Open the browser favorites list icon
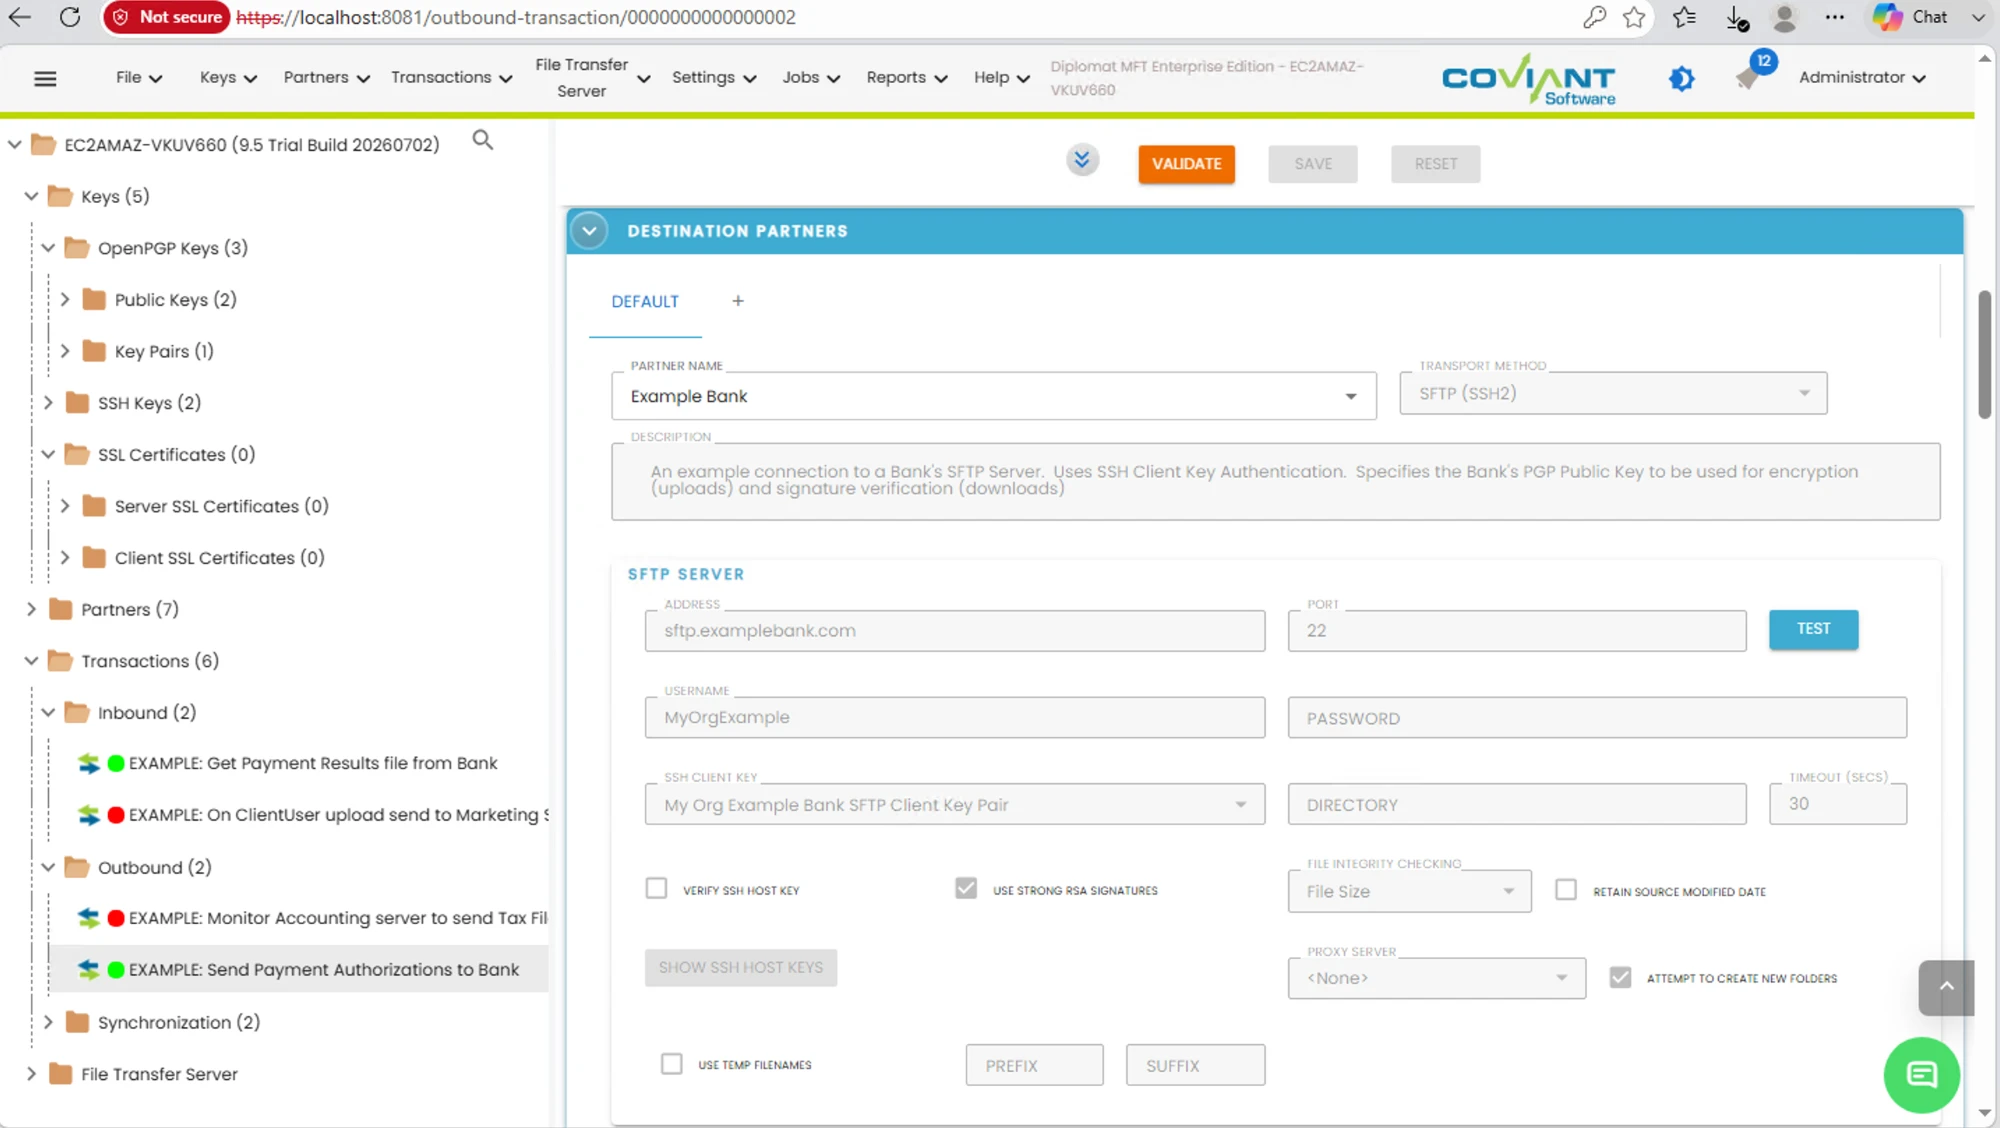2000x1128 pixels. [x=1685, y=17]
